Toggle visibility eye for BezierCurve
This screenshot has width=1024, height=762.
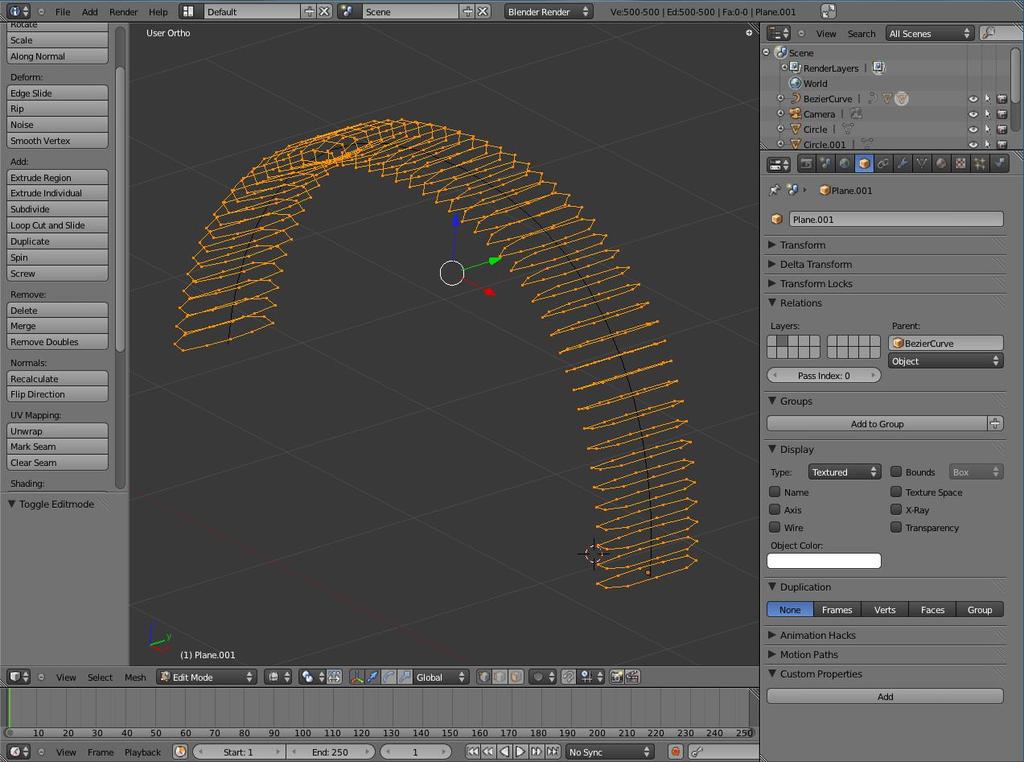pos(973,99)
